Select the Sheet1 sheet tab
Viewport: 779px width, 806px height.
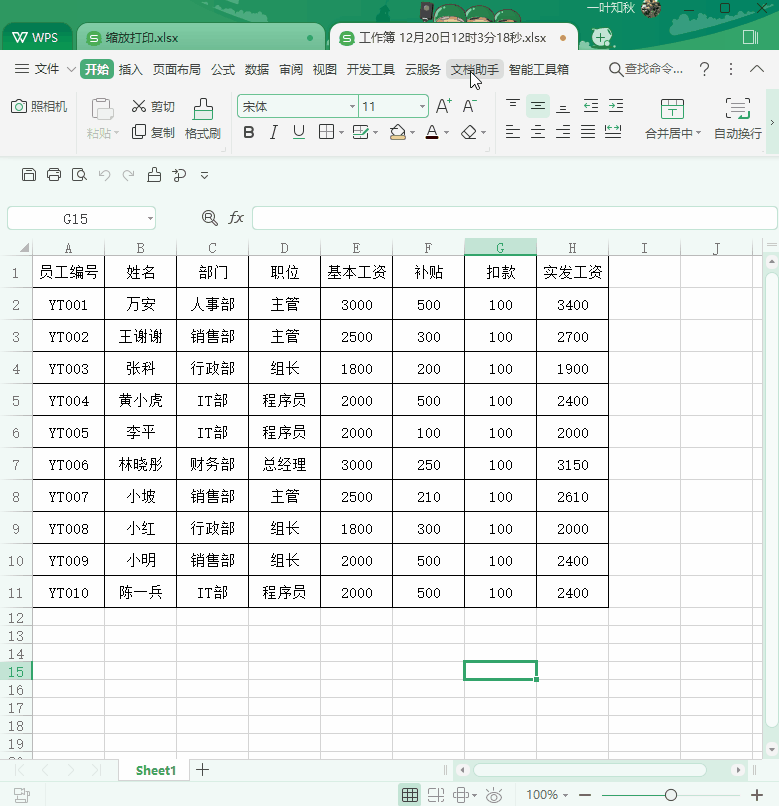(155, 770)
